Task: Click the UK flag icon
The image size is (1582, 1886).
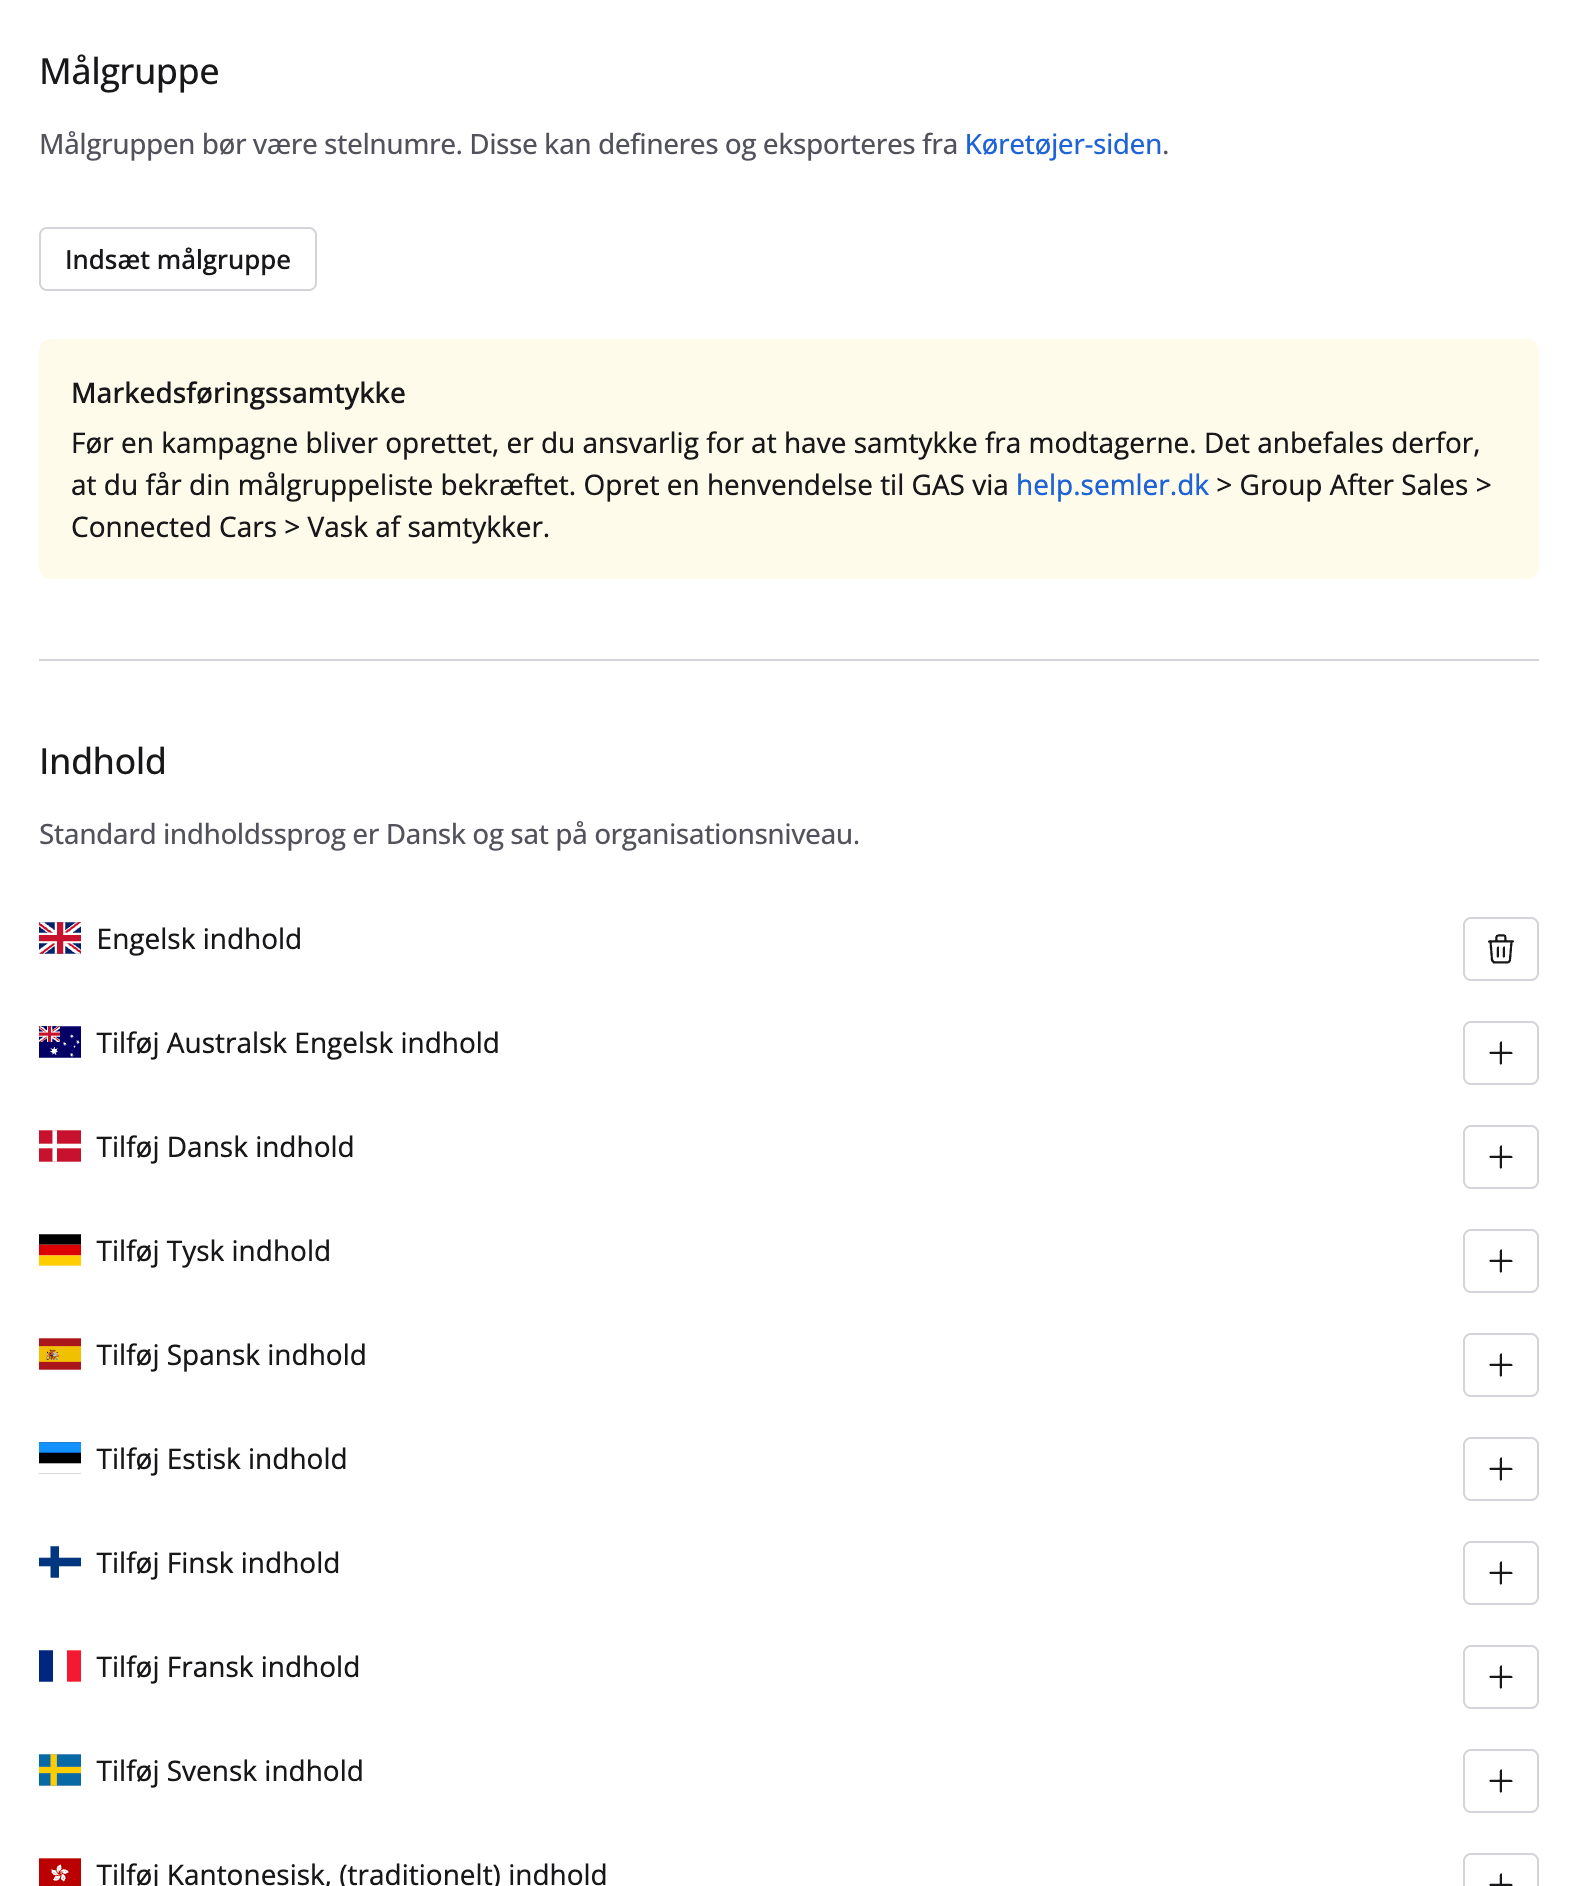Action: (60, 938)
